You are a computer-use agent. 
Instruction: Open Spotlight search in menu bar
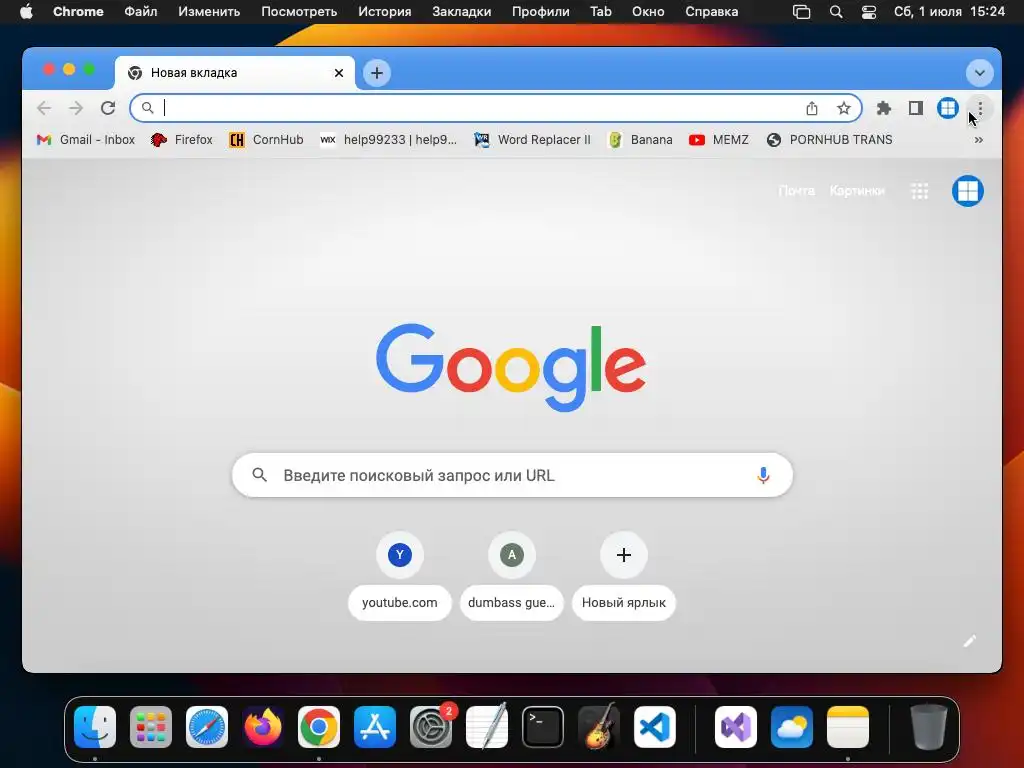point(836,12)
